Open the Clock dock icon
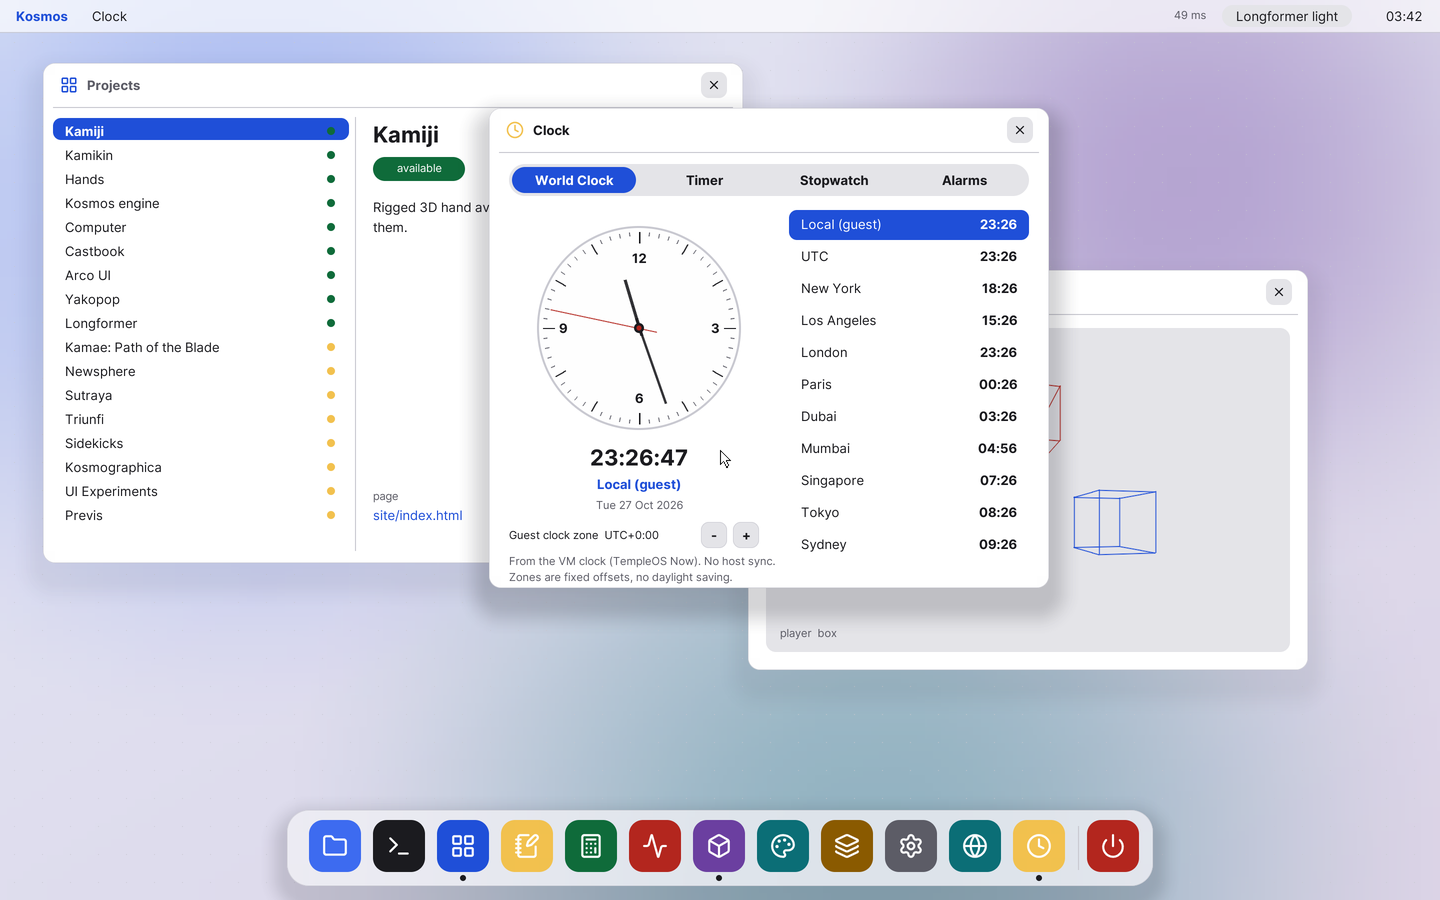This screenshot has height=900, width=1440. coord(1039,846)
